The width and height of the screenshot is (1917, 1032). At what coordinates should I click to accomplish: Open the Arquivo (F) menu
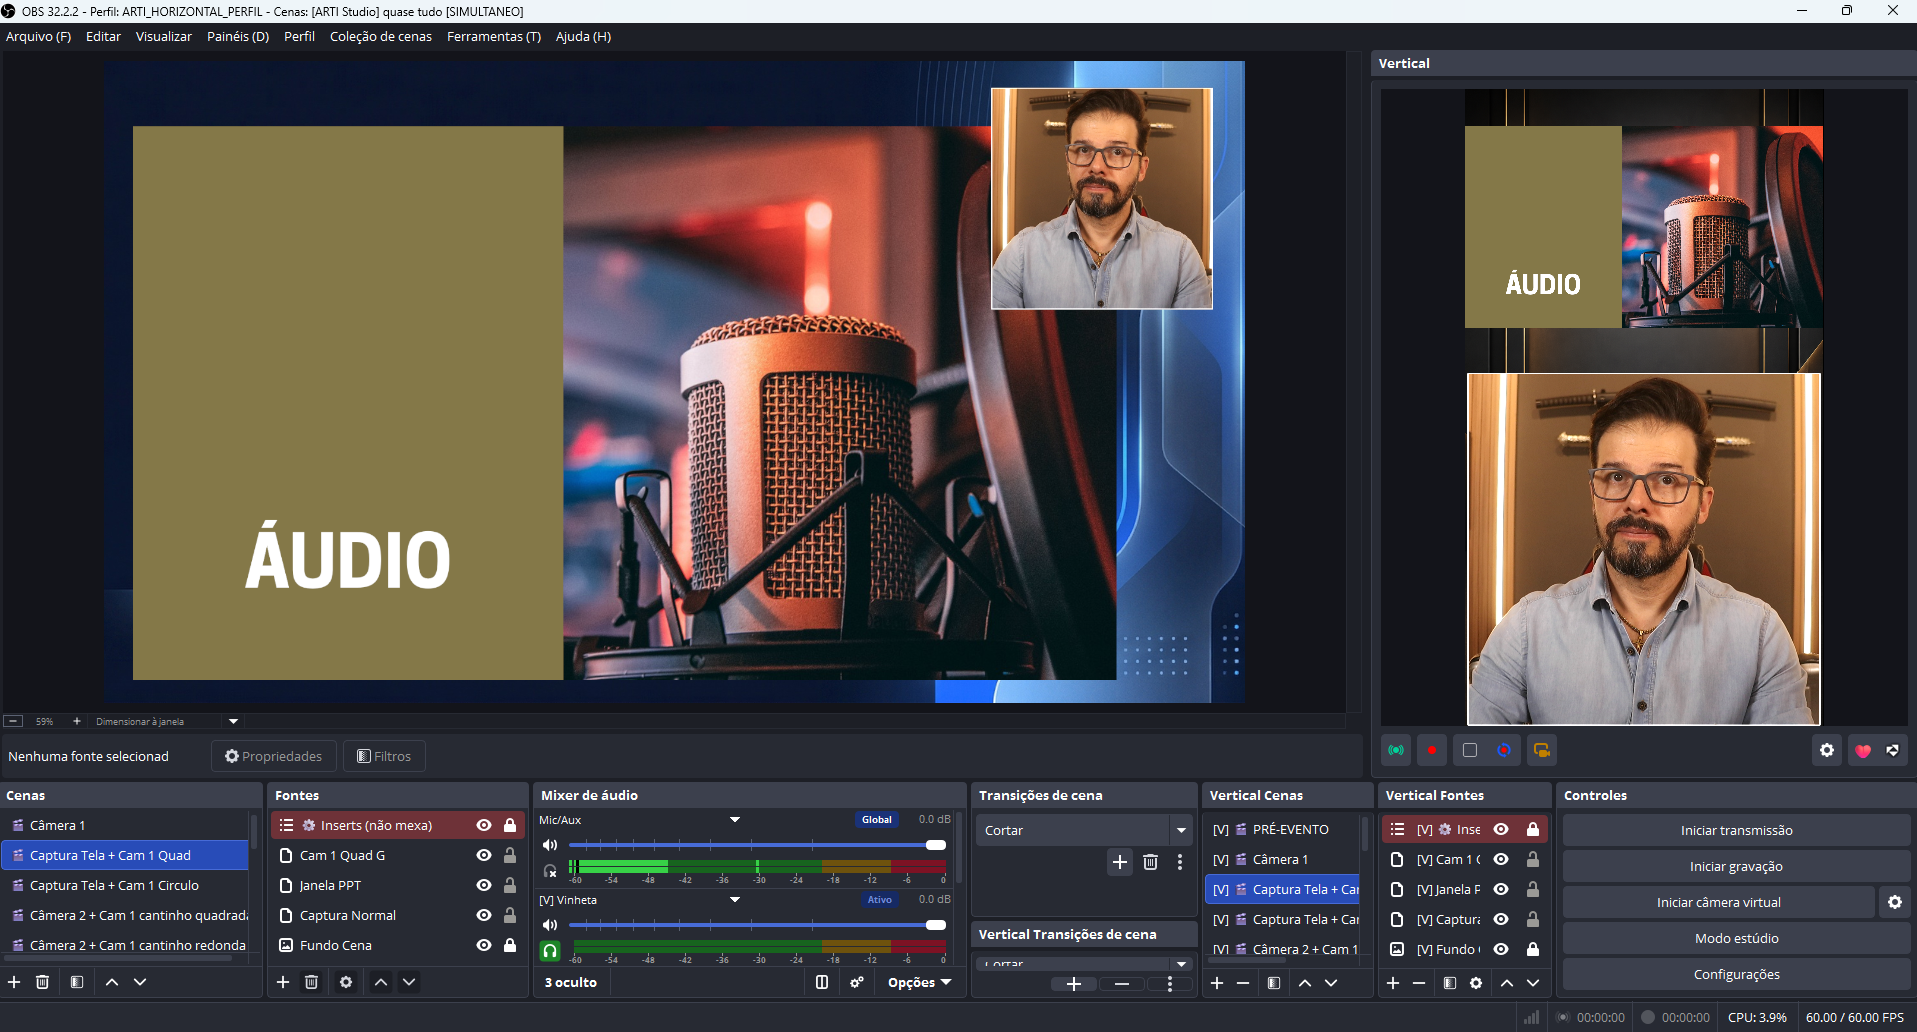point(38,36)
